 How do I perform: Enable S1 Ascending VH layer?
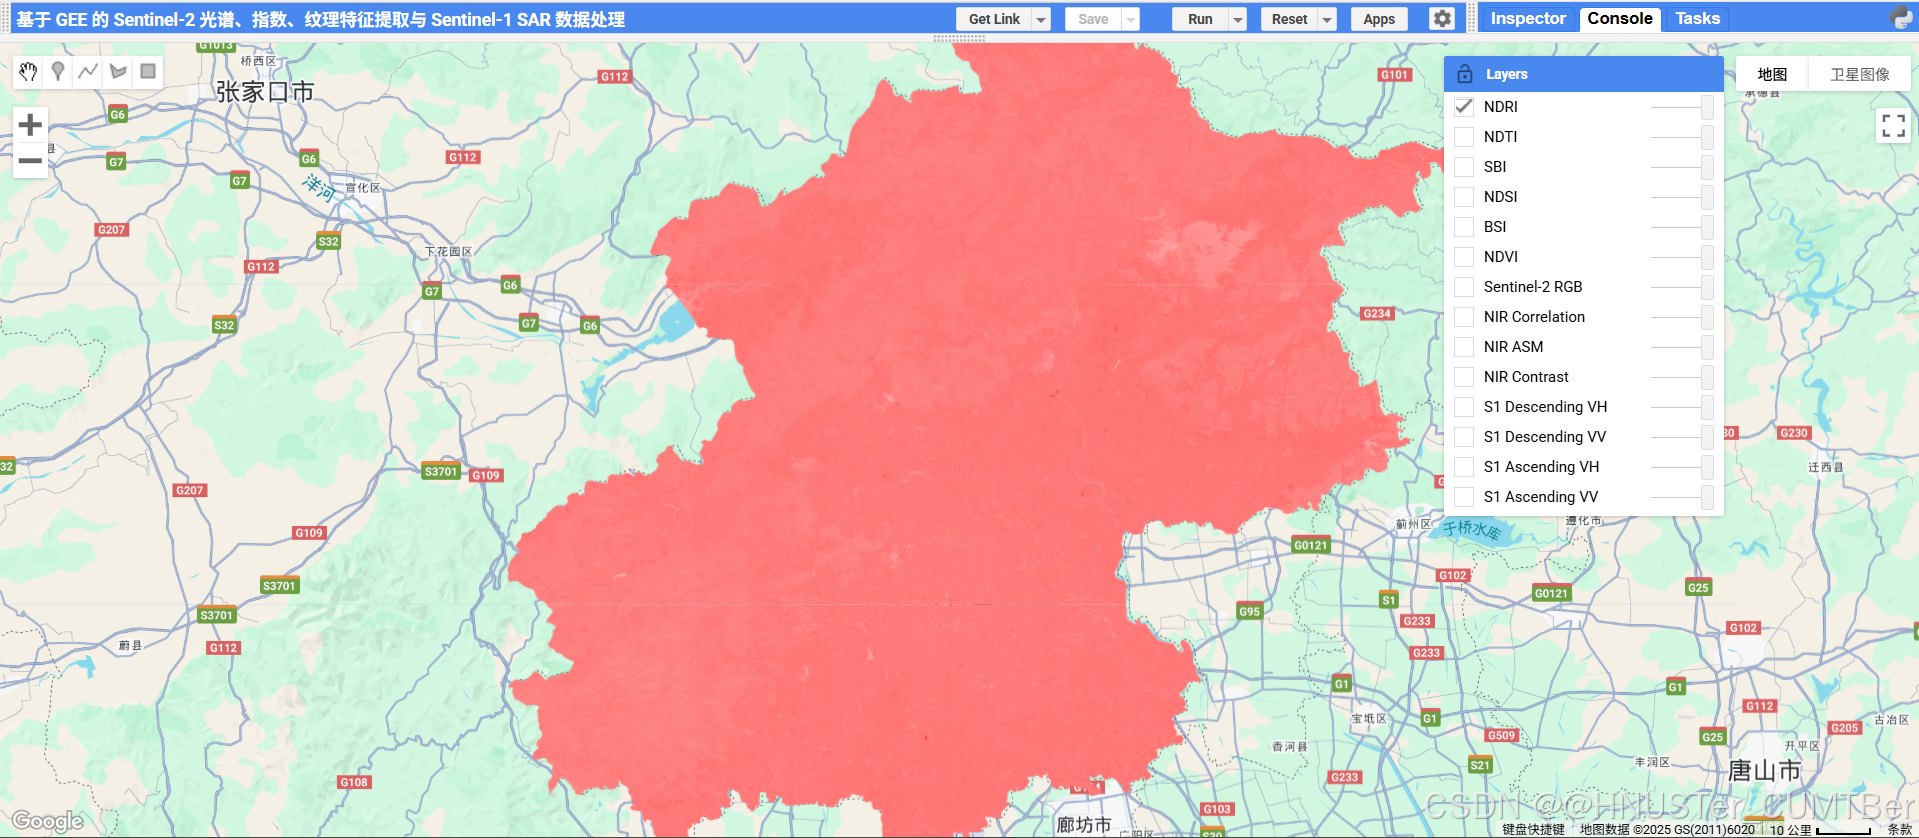click(1464, 466)
